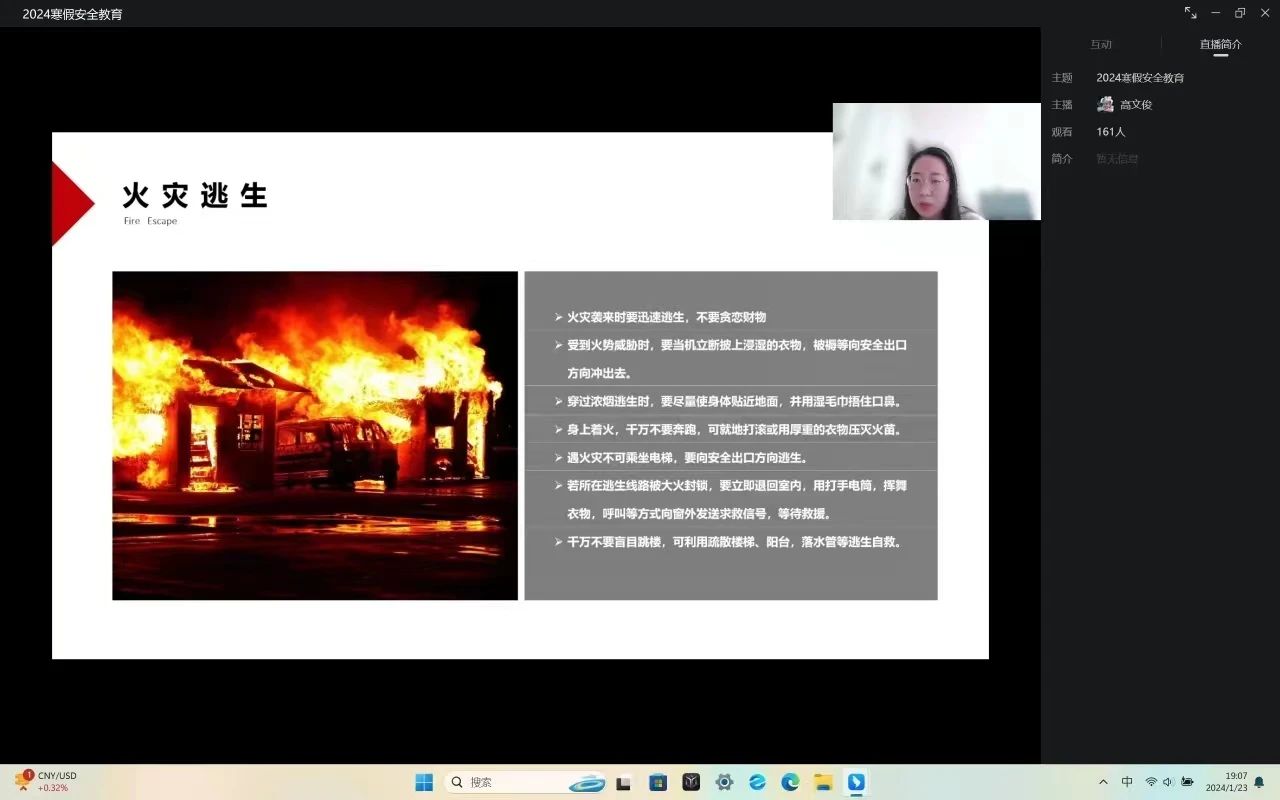Open Settings gear on the taskbar
Viewport: 1280px width, 800px height.
724,782
